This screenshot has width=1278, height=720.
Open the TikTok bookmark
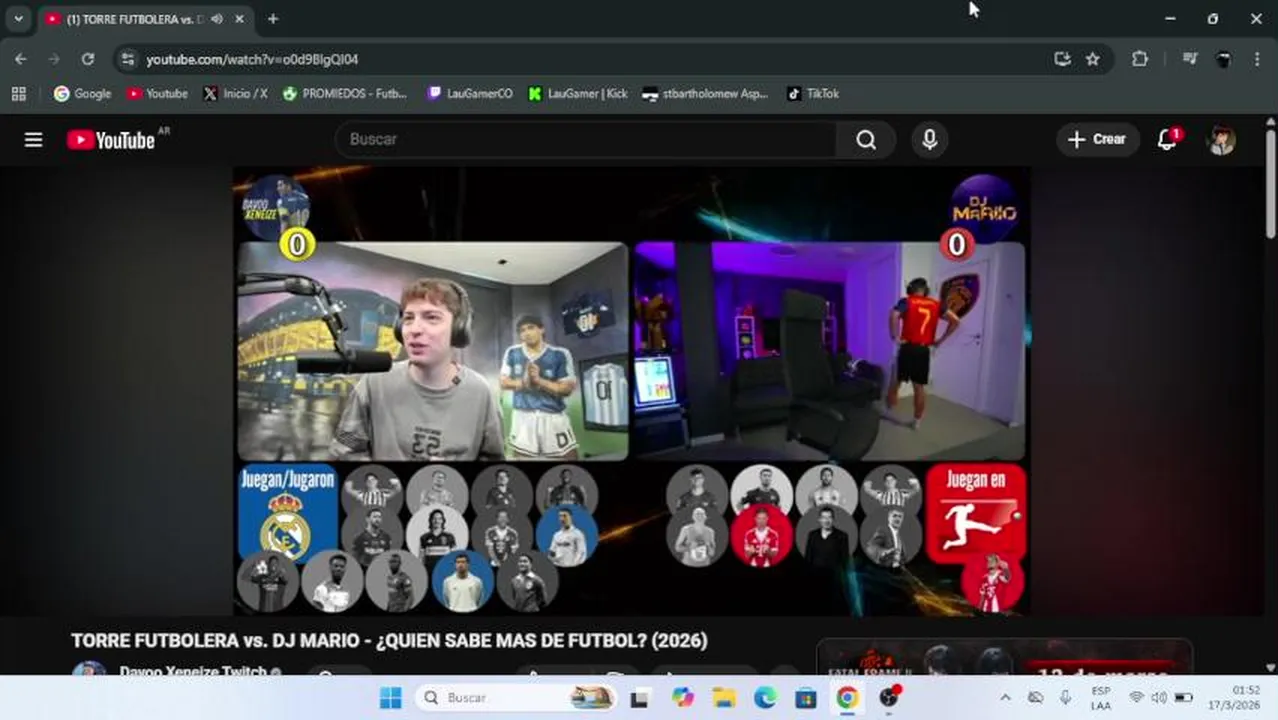pyautogui.click(x=812, y=94)
